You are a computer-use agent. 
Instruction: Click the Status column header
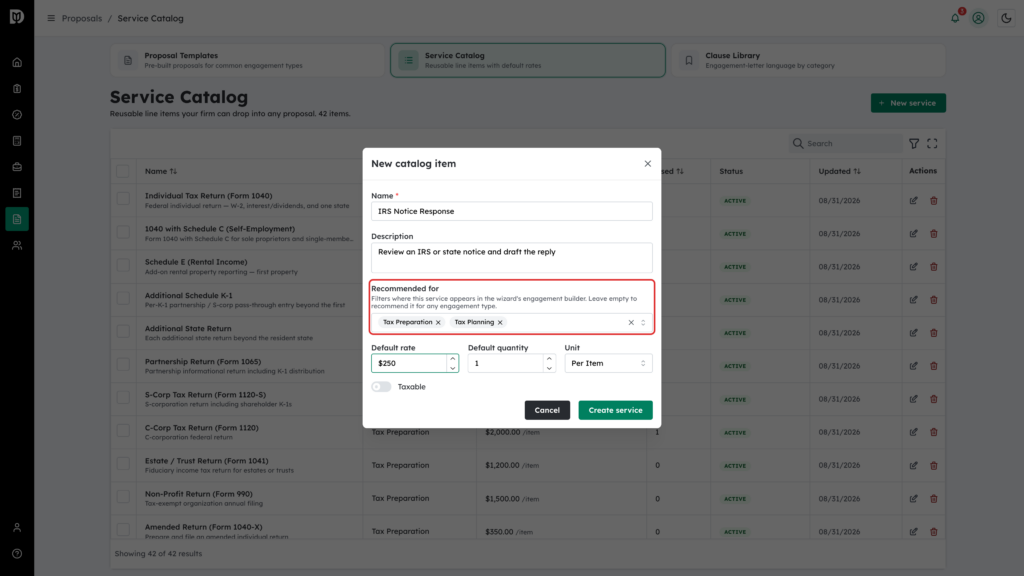(x=731, y=171)
